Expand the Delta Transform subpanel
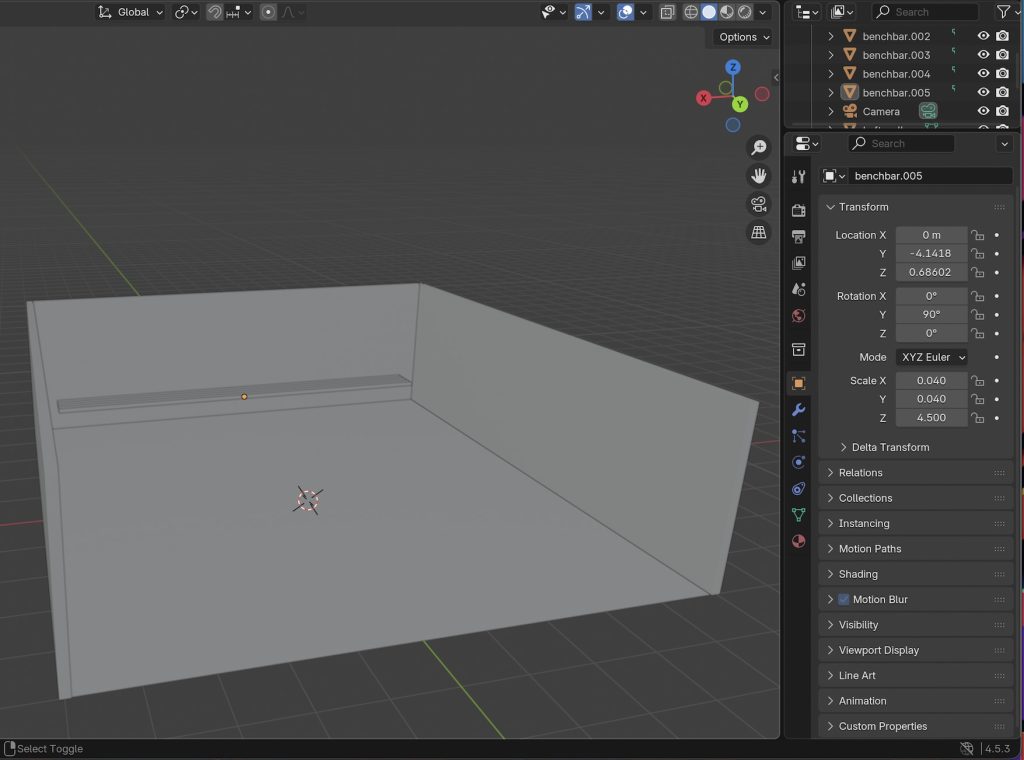 tap(889, 447)
